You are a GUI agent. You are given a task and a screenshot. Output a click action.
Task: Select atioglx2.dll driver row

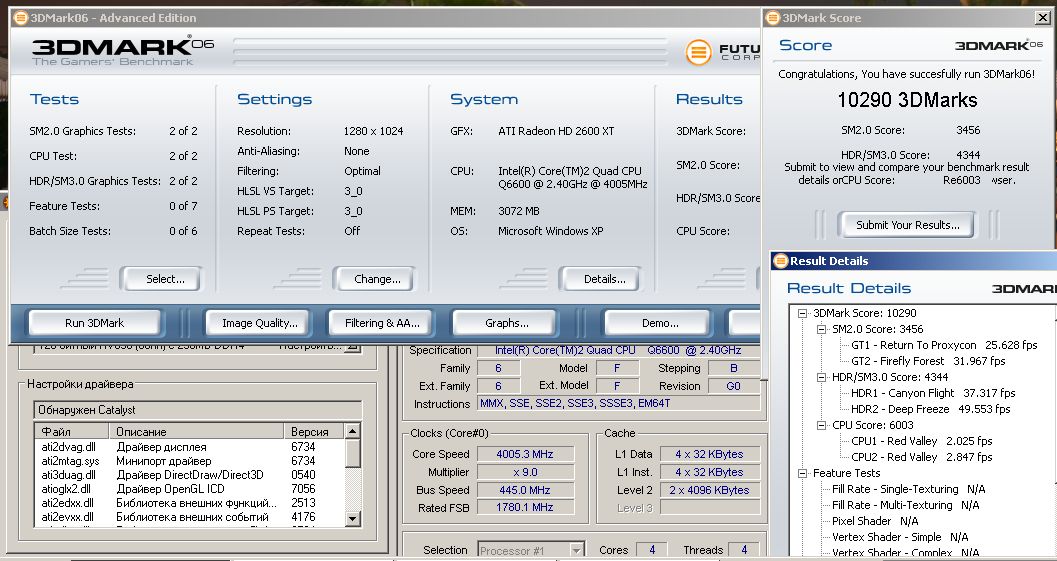point(189,489)
